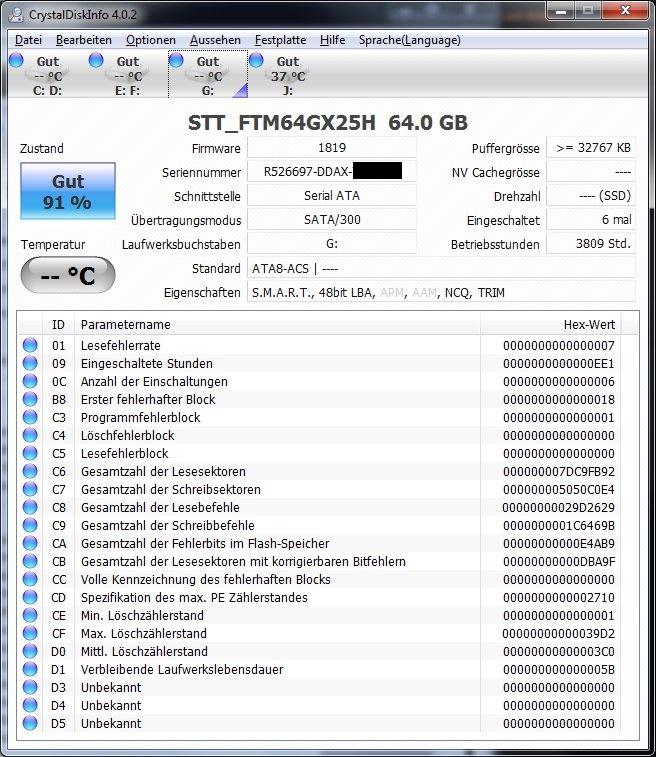Open the Bearbeiten menu

84,40
